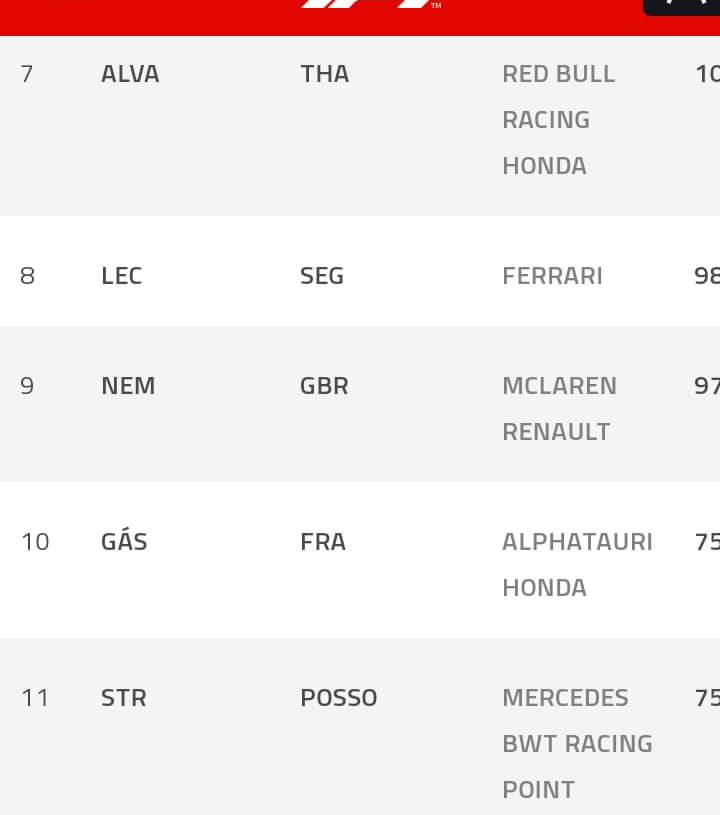Click position number 8 in standings
Screen dimensions: 720x815
pyautogui.click(x=27, y=276)
